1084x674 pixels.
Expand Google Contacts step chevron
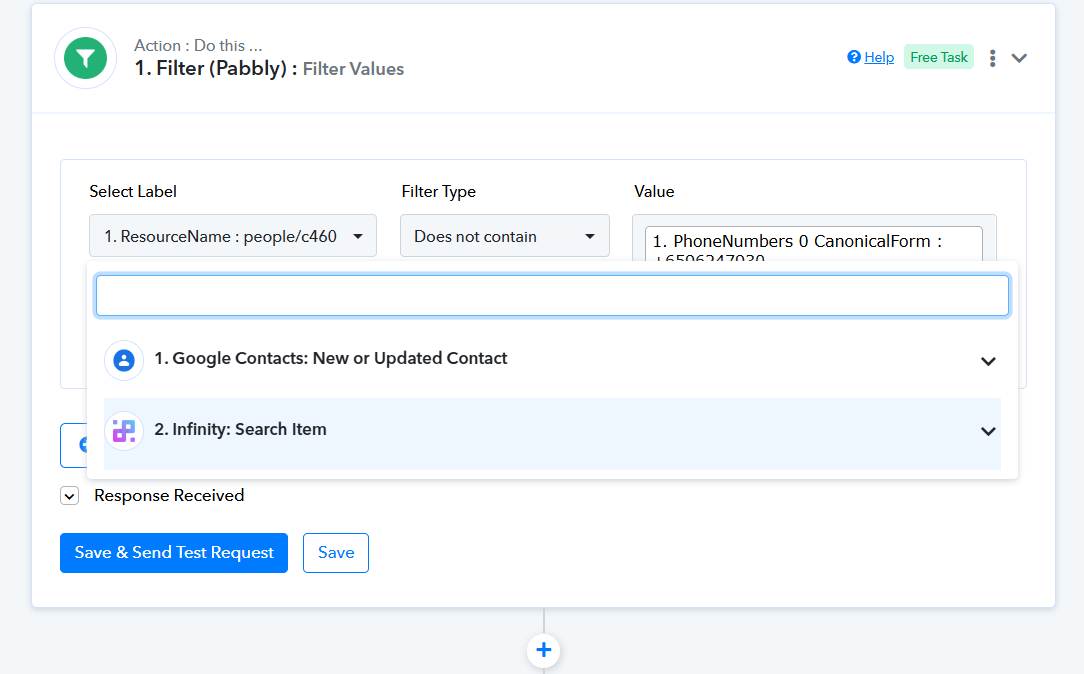[989, 361]
